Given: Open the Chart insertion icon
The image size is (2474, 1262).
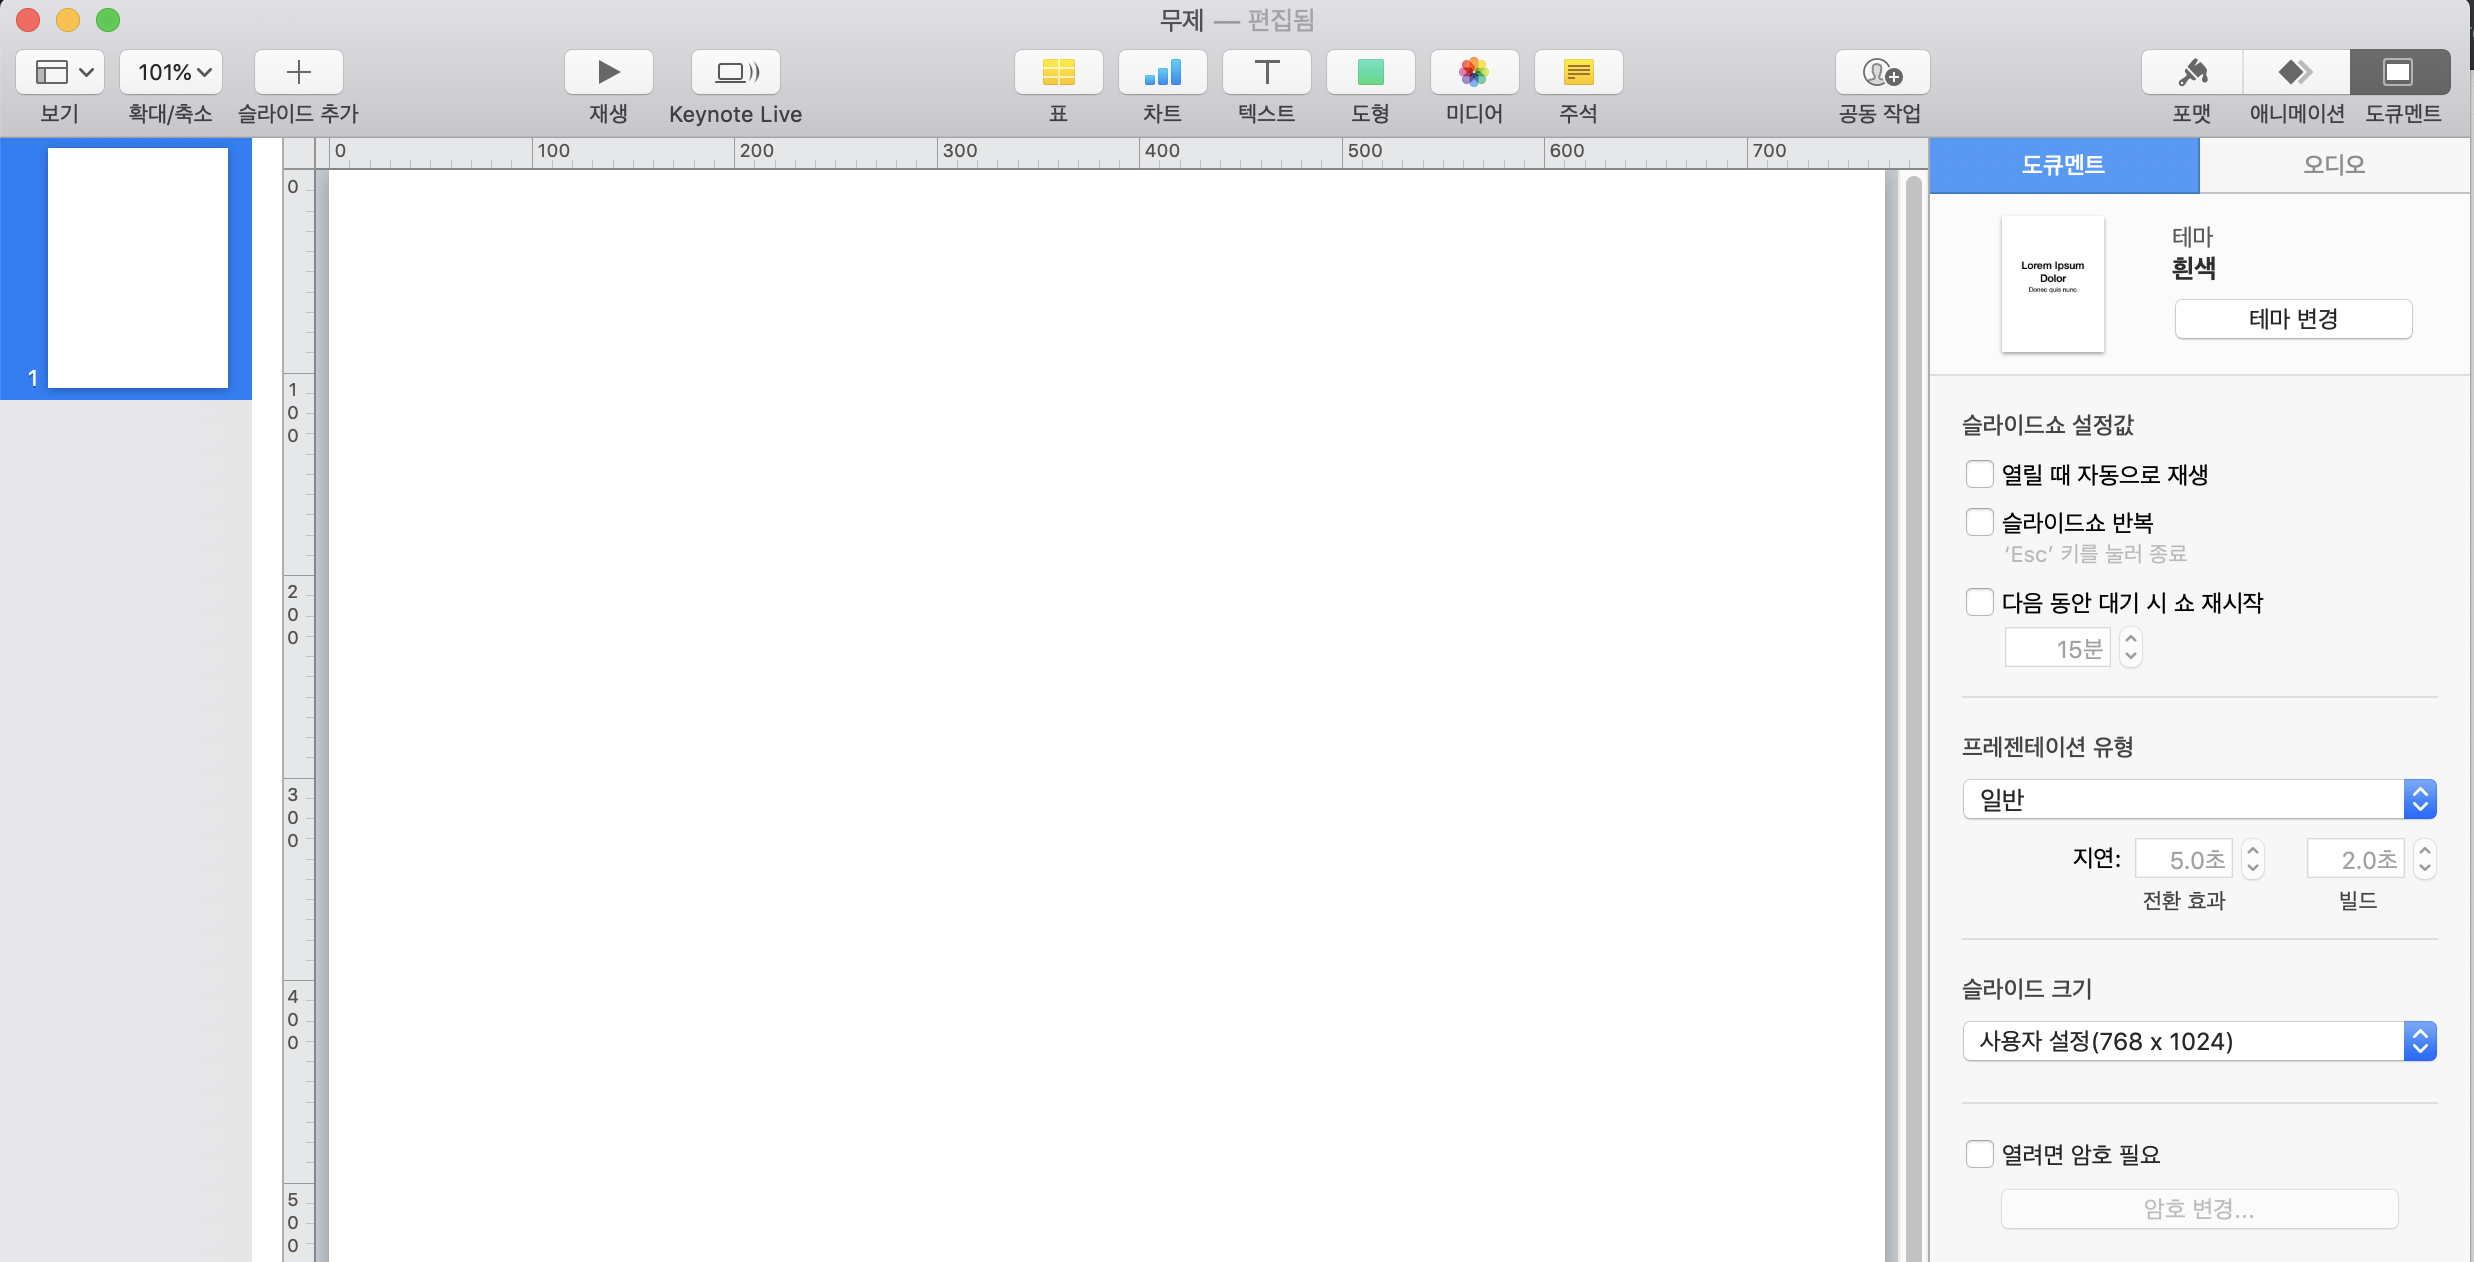Looking at the screenshot, I should [1162, 72].
